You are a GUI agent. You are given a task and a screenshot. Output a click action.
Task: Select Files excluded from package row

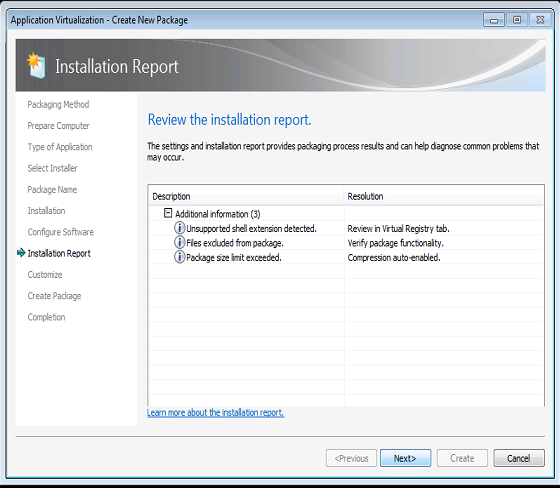click(346, 243)
